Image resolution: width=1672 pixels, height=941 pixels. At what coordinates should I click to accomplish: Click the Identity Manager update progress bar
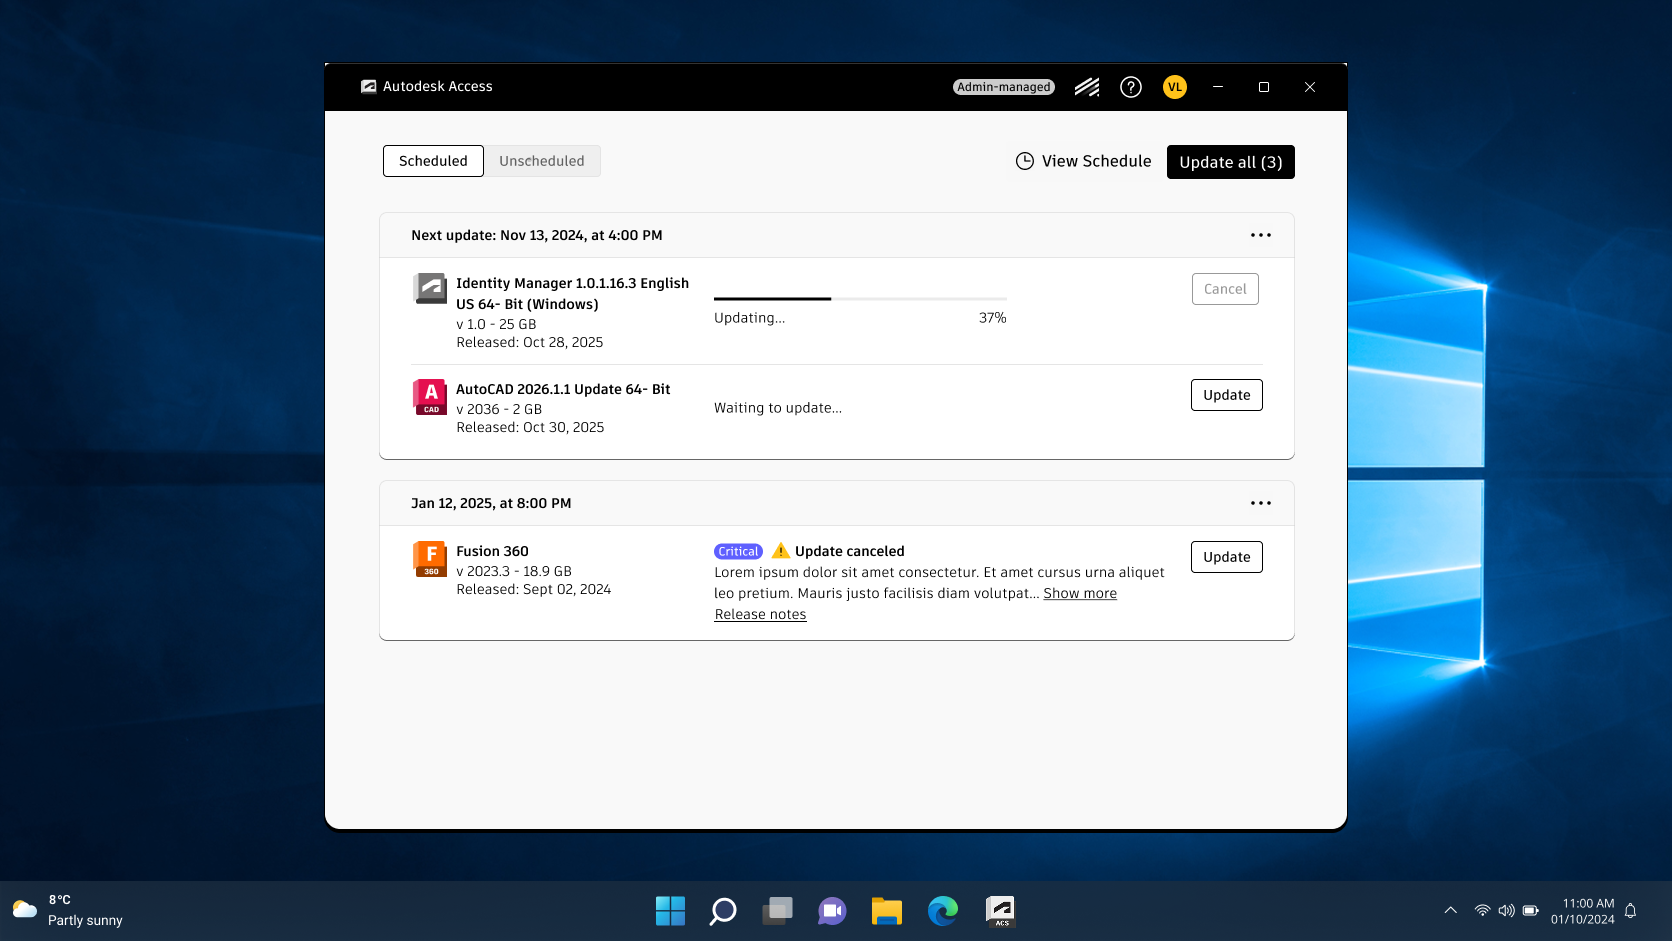[x=860, y=299]
